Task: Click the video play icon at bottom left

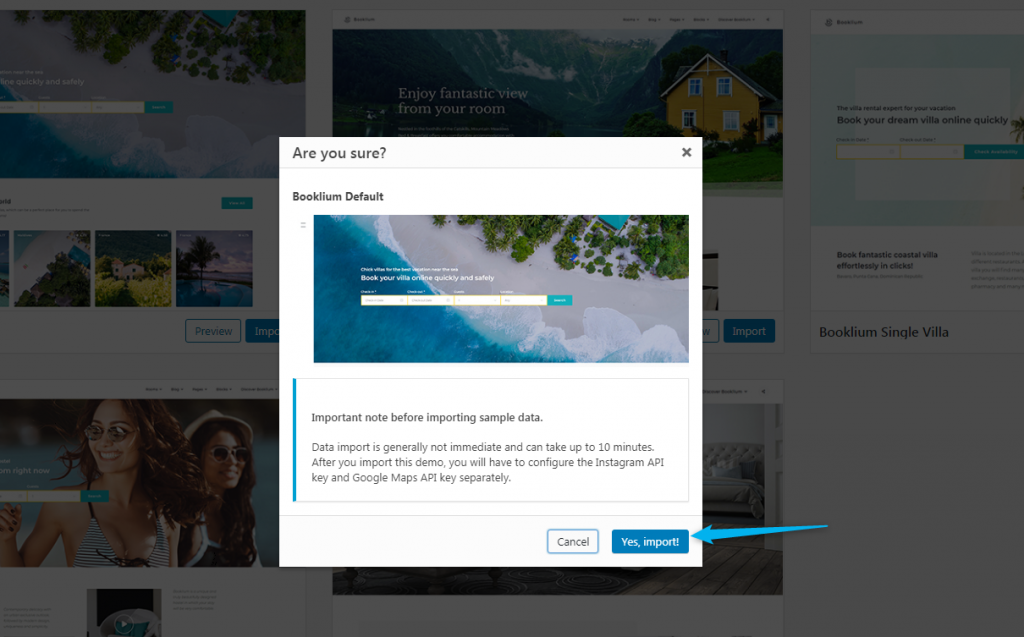Action: (123, 624)
